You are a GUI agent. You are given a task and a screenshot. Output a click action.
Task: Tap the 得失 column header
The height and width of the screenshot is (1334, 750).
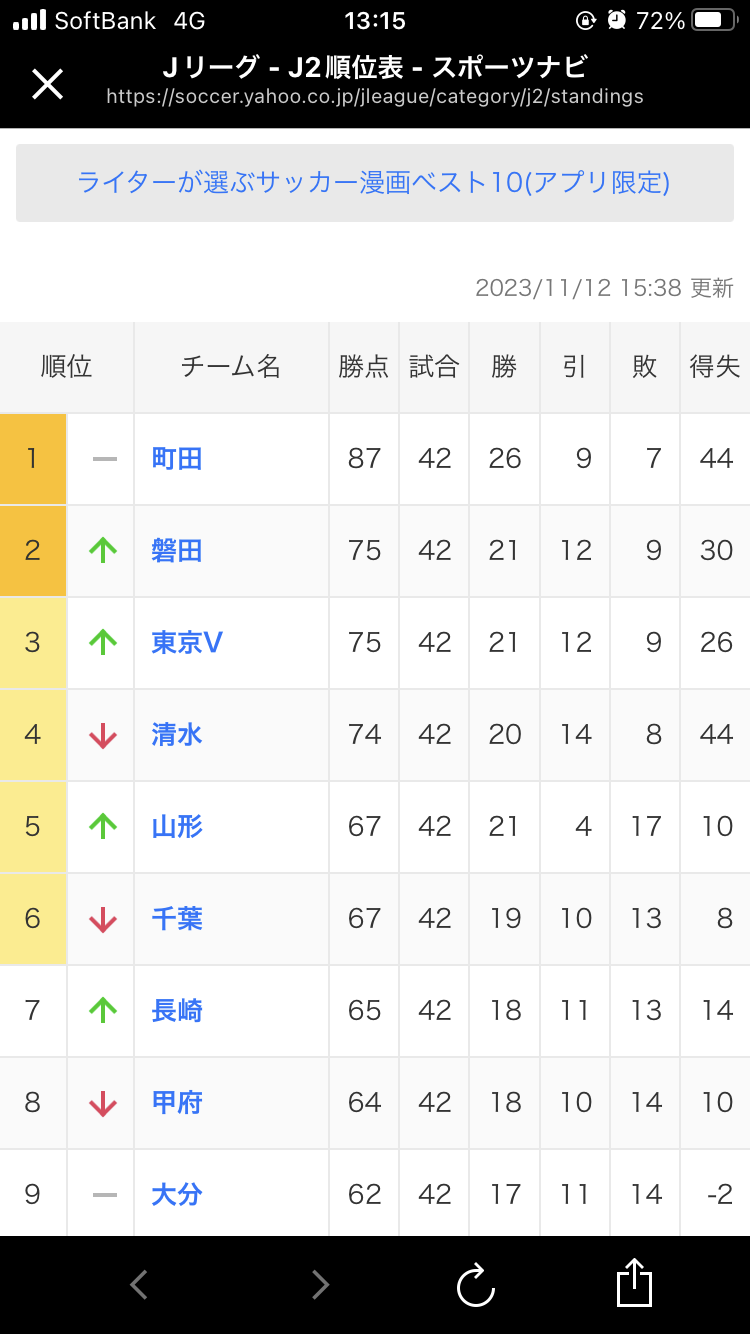pyautogui.click(x=715, y=367)
